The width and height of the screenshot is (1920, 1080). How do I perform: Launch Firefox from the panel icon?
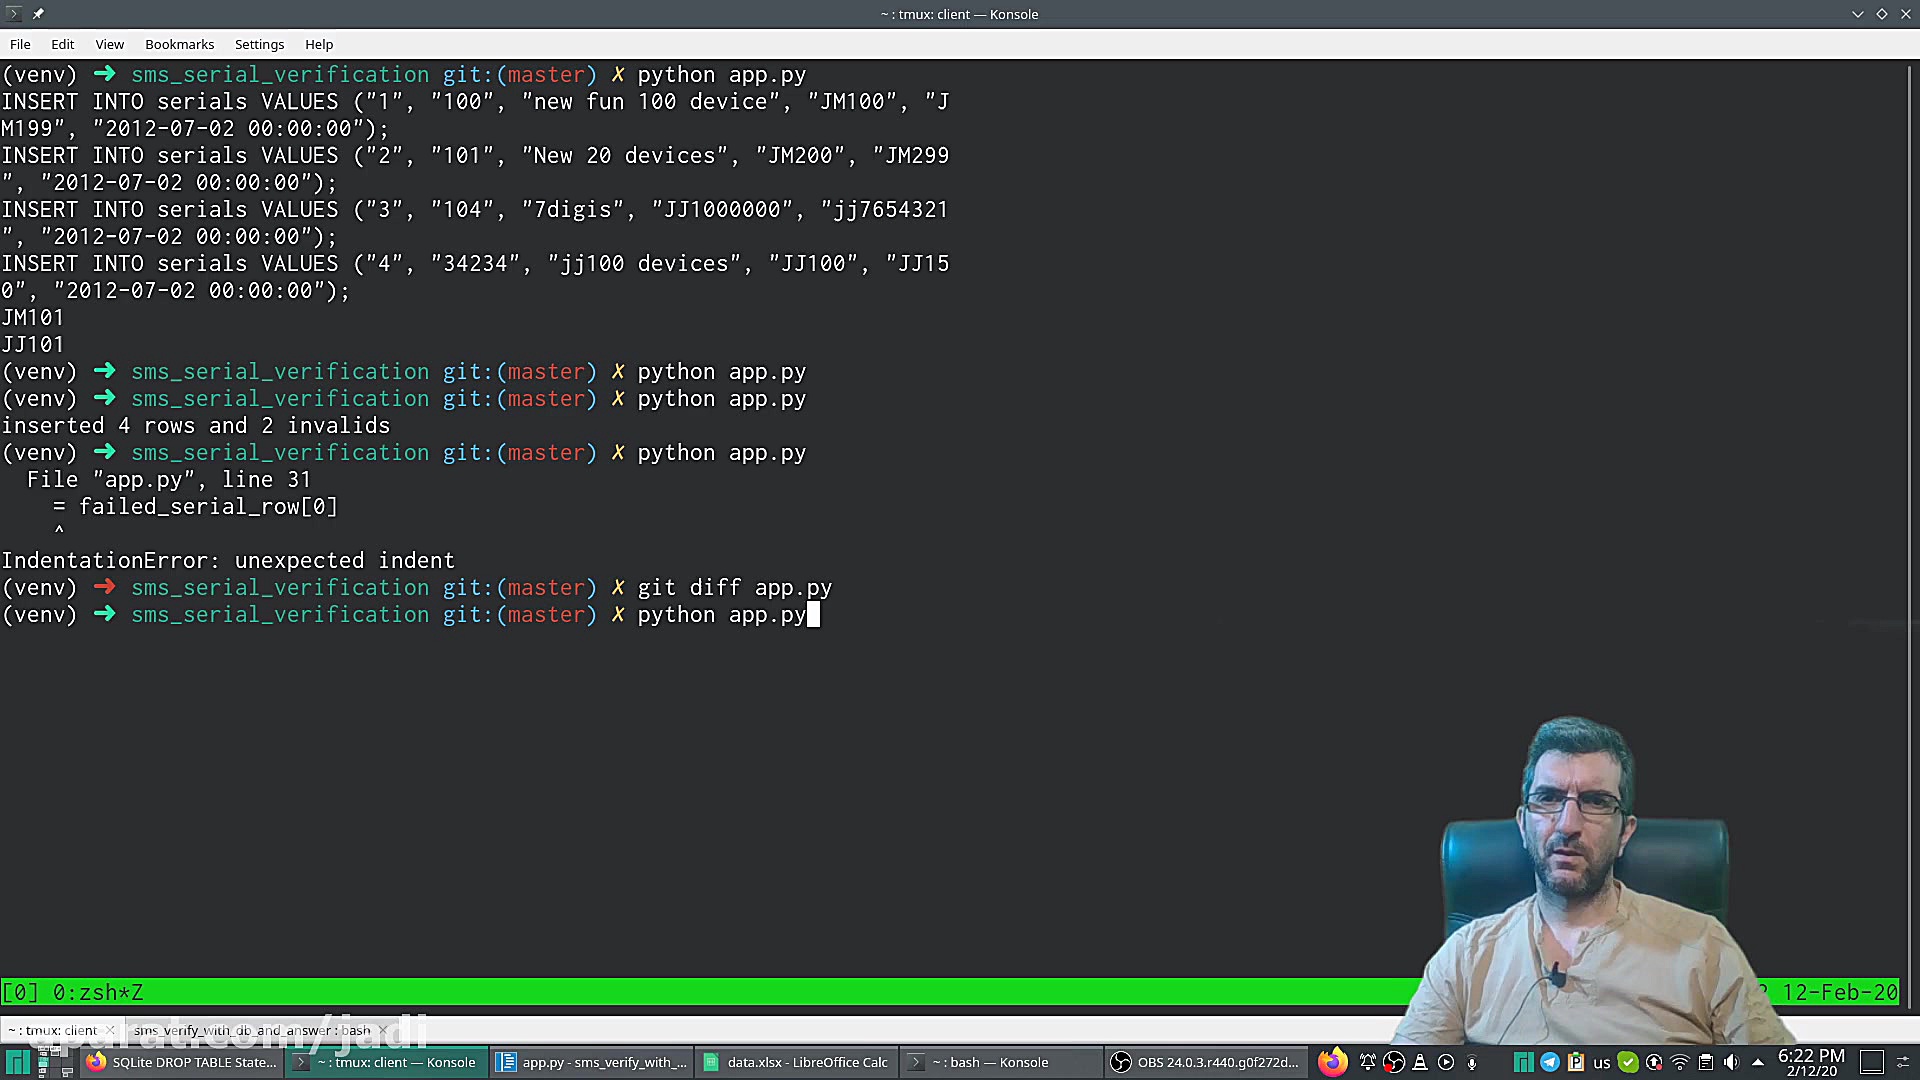pos(1331,1062)
